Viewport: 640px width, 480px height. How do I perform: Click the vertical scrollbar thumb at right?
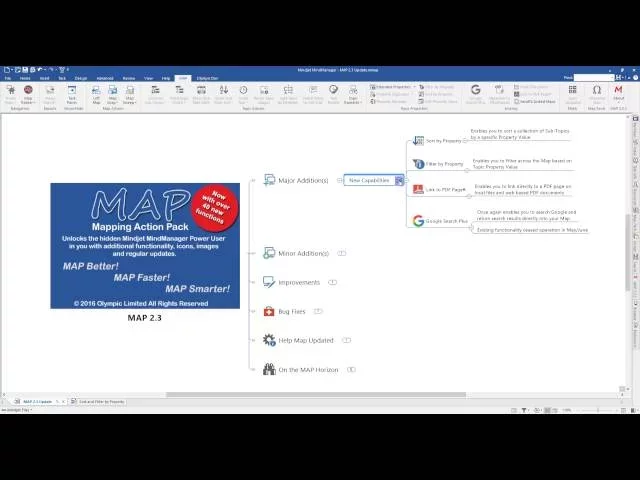(x=628, y=251)
